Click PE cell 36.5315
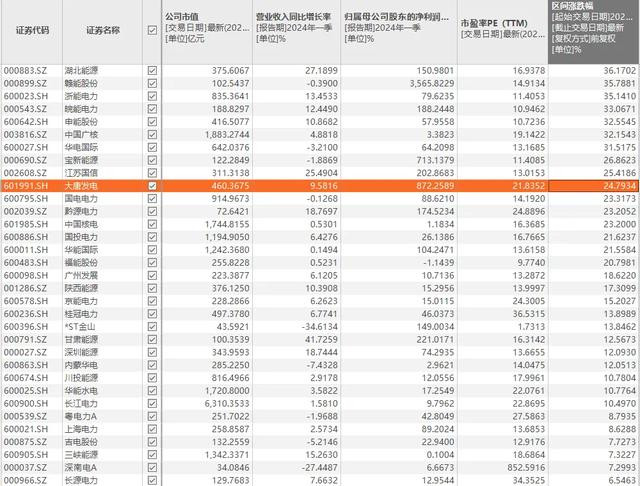640x486 pixels. pyautogui.click(x=529, y=314)
